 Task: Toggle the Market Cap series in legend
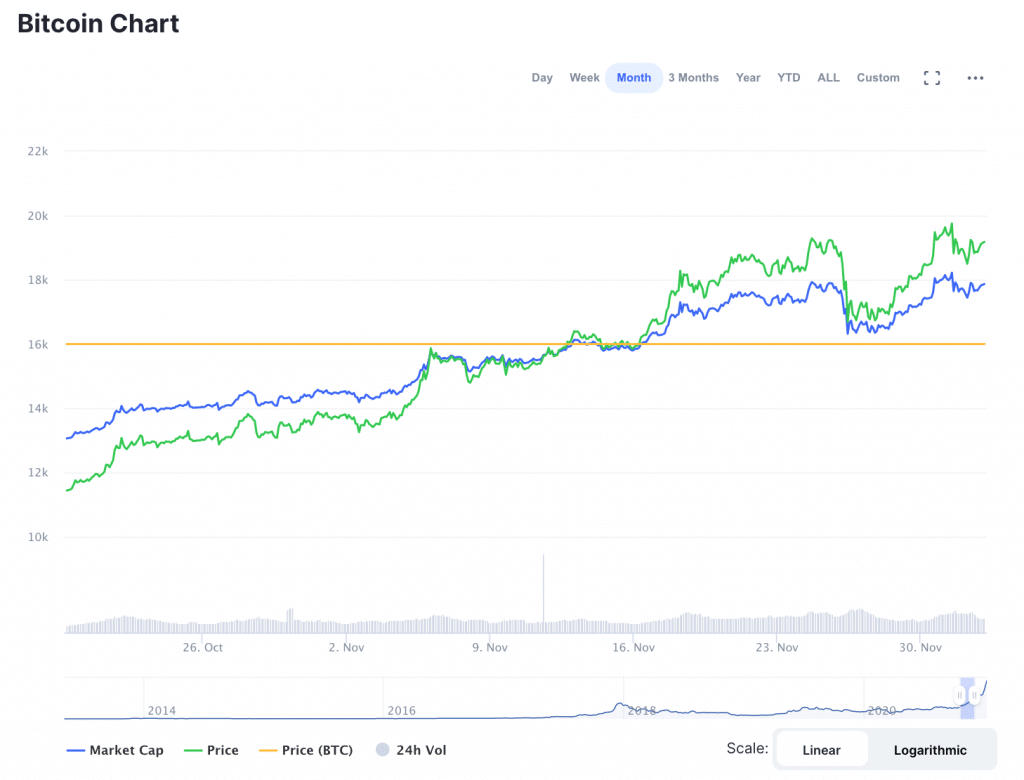coord(114,750)
